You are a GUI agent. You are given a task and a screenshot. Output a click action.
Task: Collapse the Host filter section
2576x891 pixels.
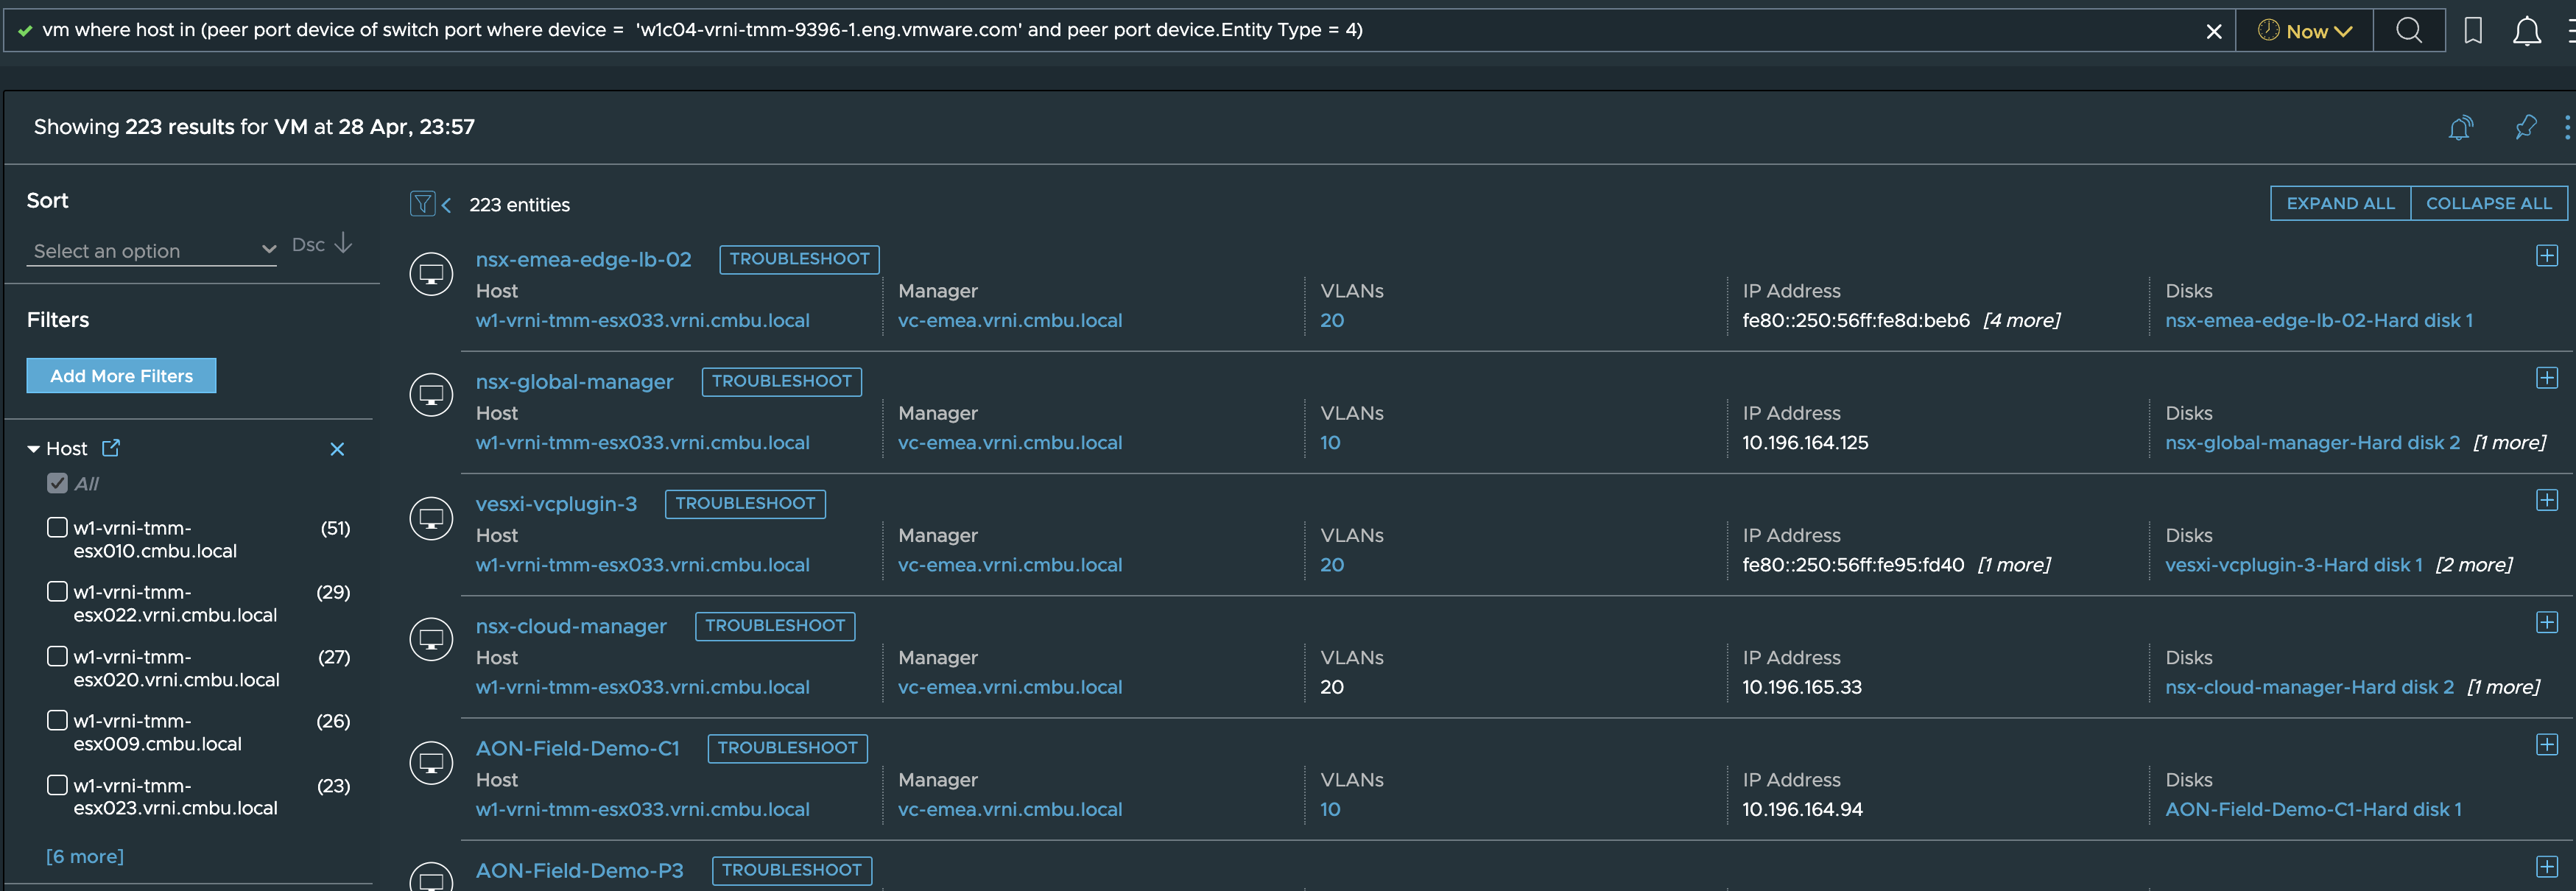point(33,449)
